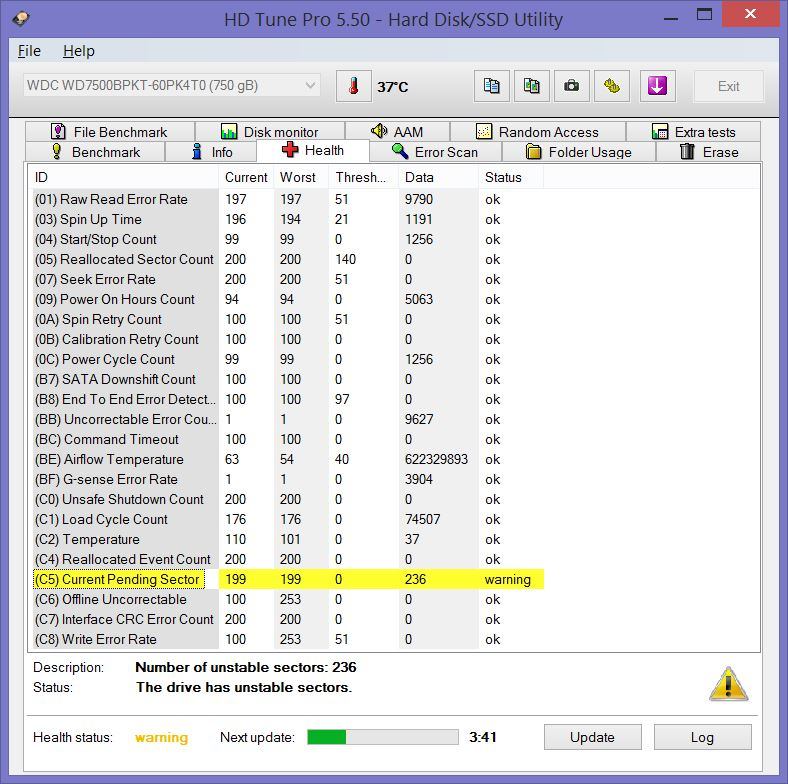Image resolution: width=788 pixels, height=784 pixels.
Task: Switch to the Disk monitor tab
Action: click(270, 132)
